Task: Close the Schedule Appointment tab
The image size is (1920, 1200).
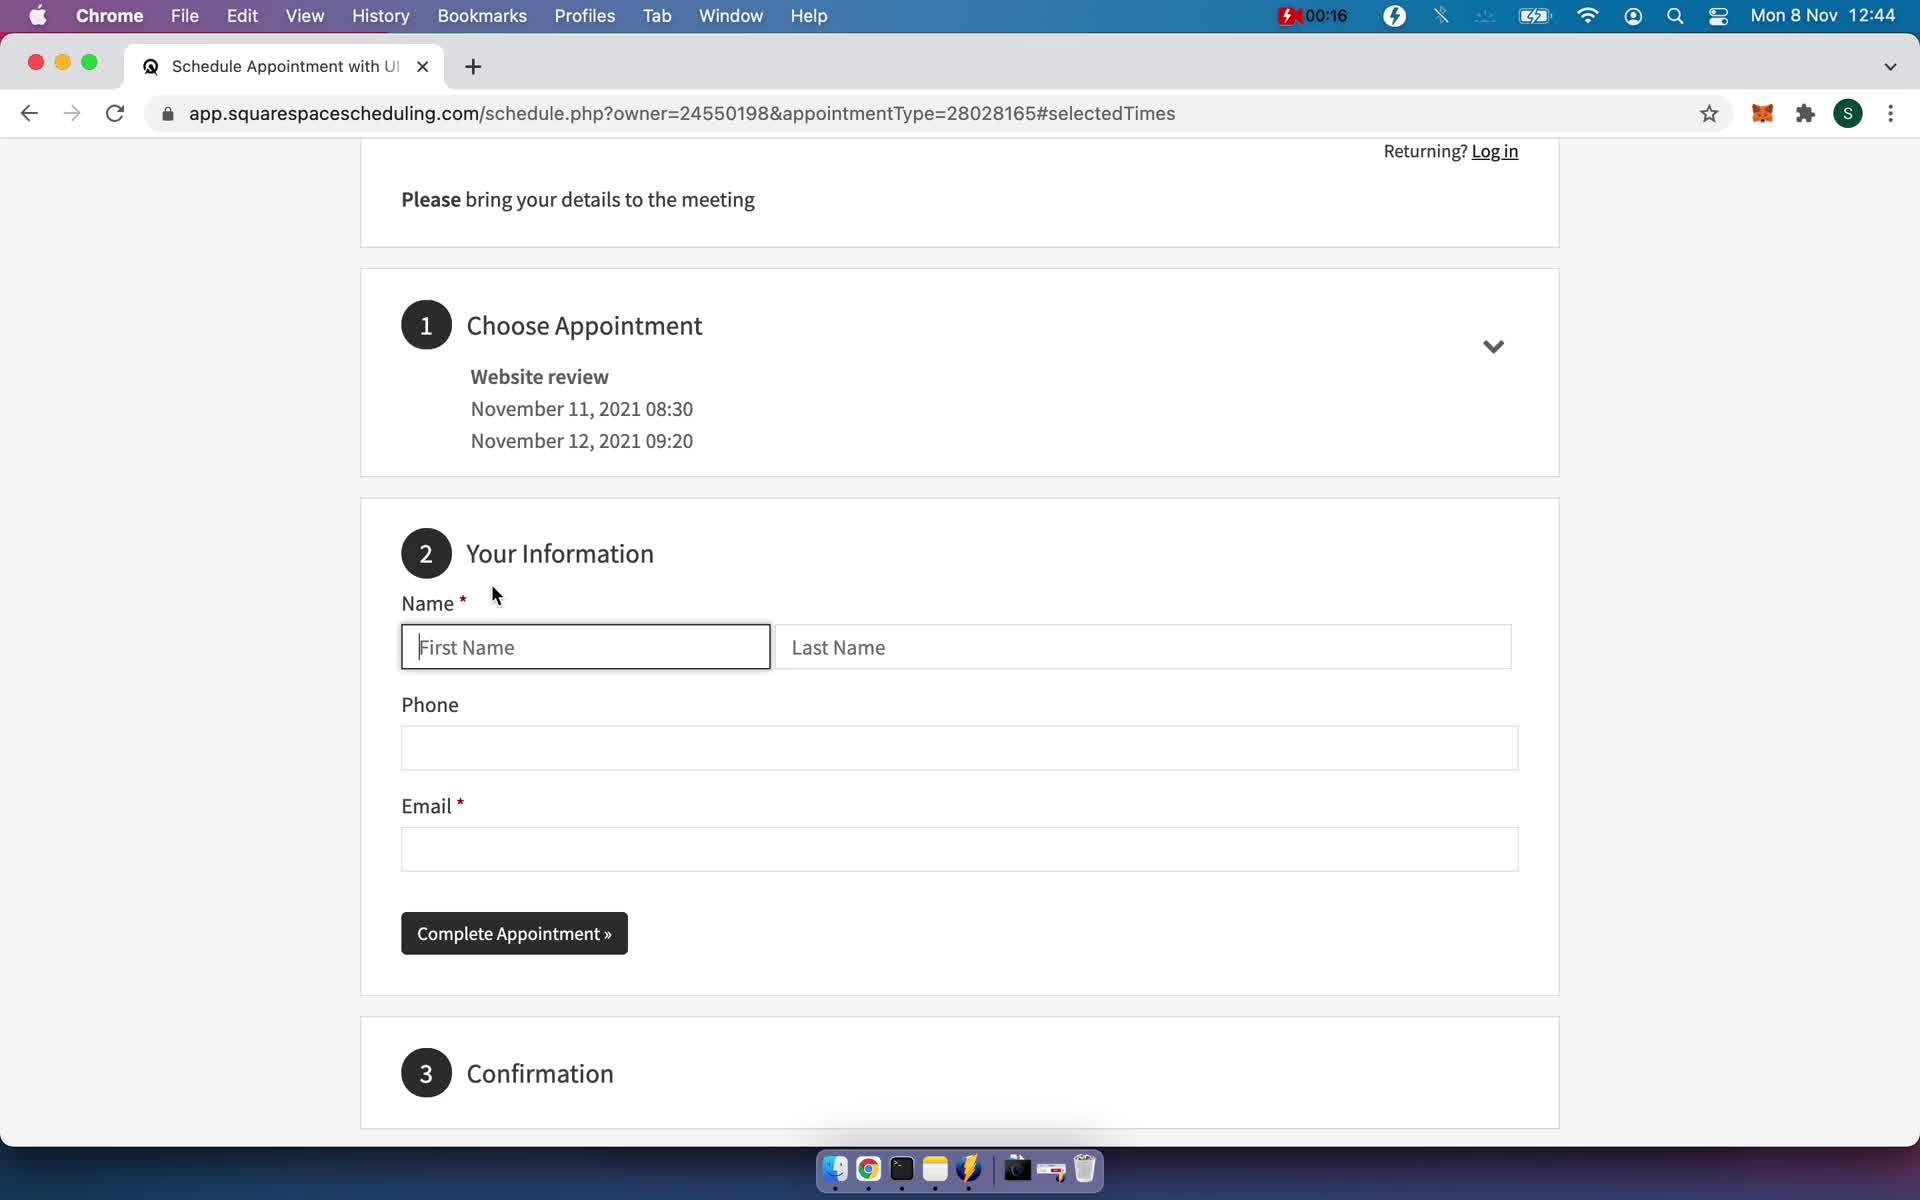Action: pyautogui.click(x=422, y=67)
